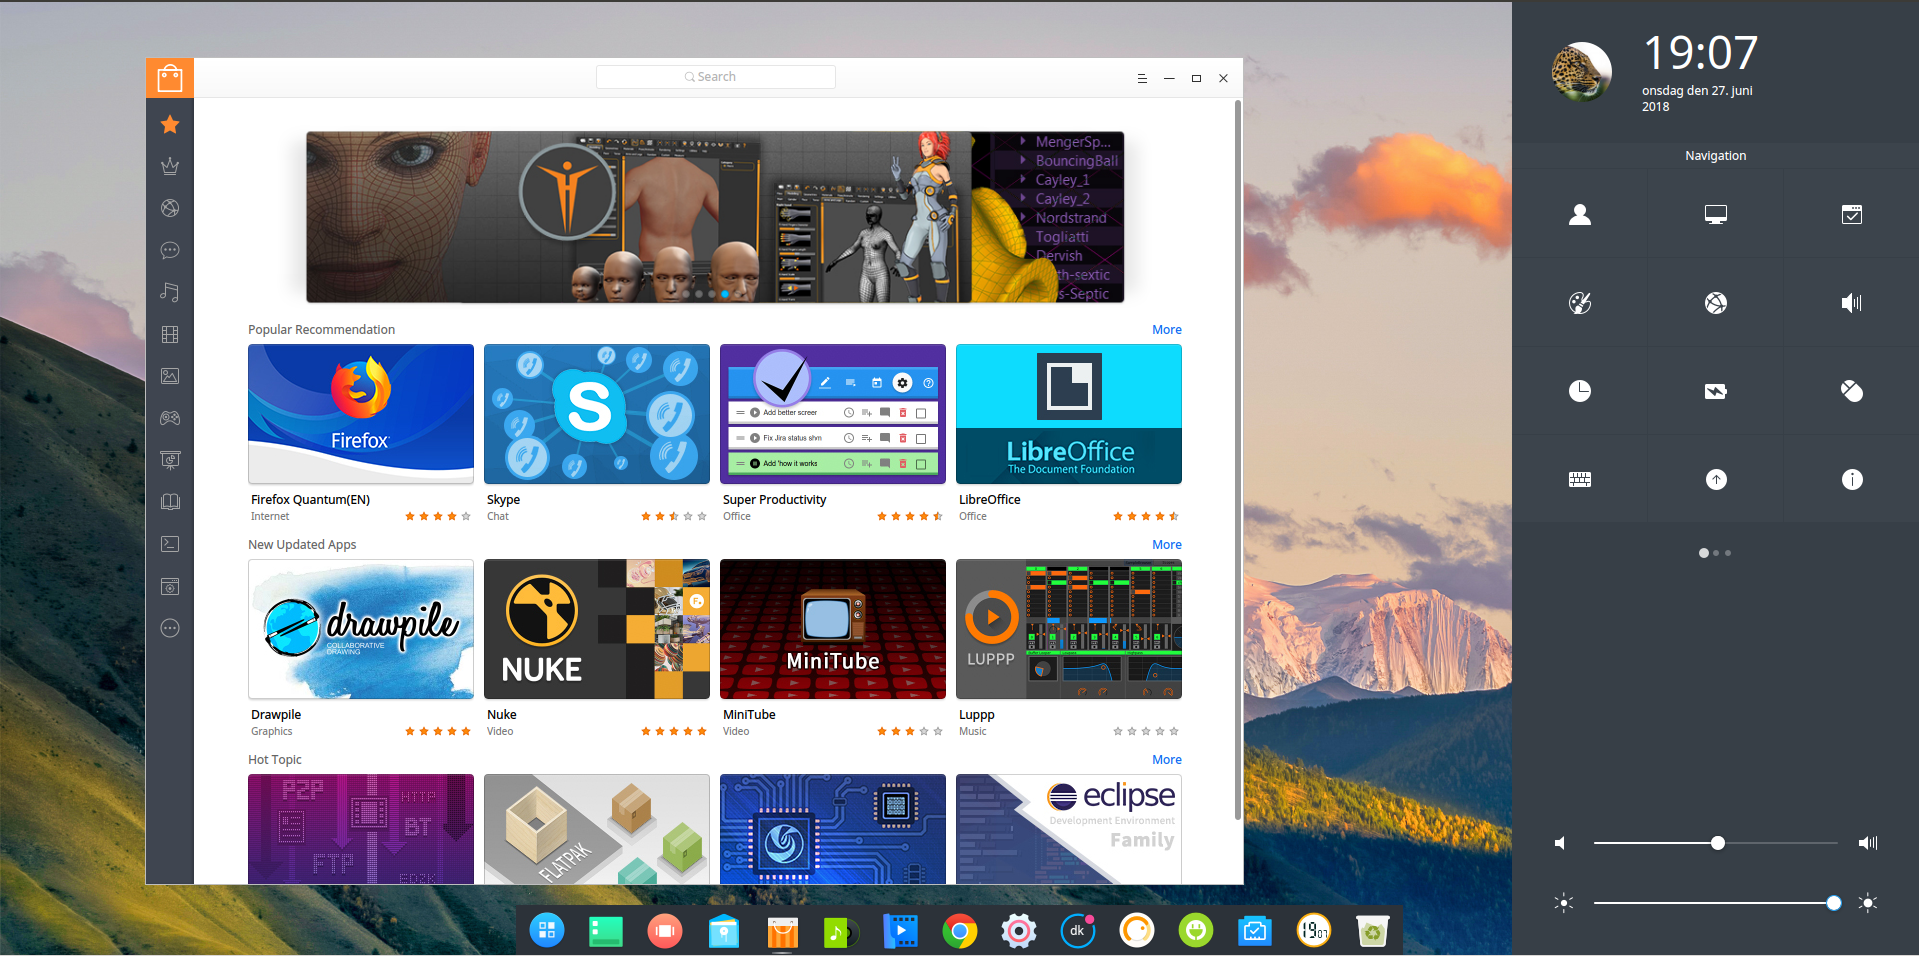Open Mouse settings in Navigation panel
The width and height of the screenshot is (1919, 956).
click(1852, 391)
